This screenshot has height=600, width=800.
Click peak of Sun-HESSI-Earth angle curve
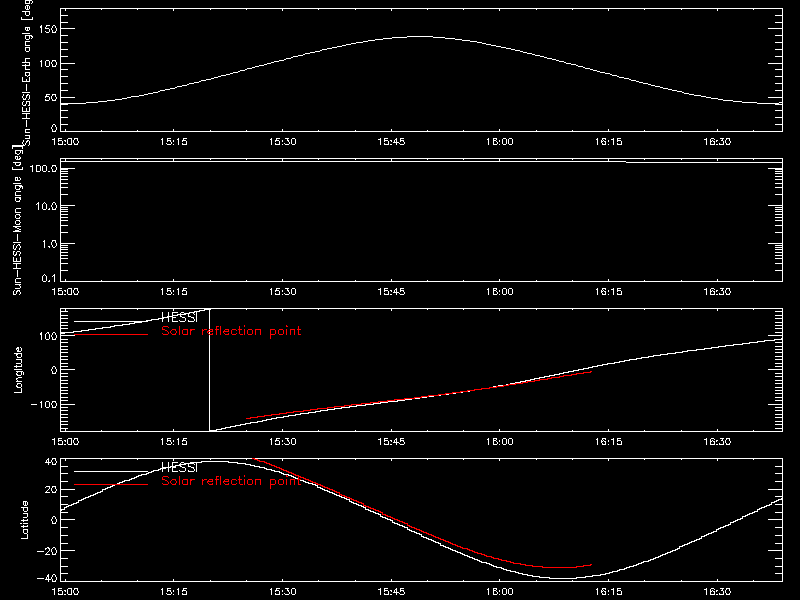pos(421,36)
